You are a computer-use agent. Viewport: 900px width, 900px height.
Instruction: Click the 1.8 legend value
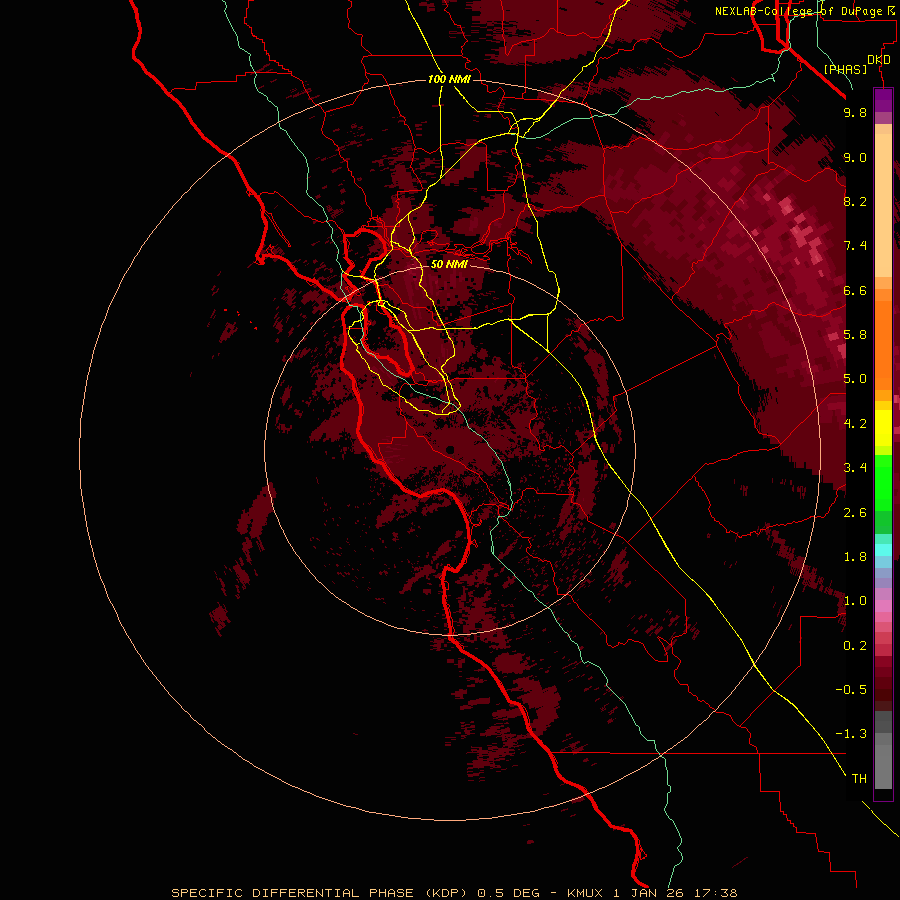(855, 557)
